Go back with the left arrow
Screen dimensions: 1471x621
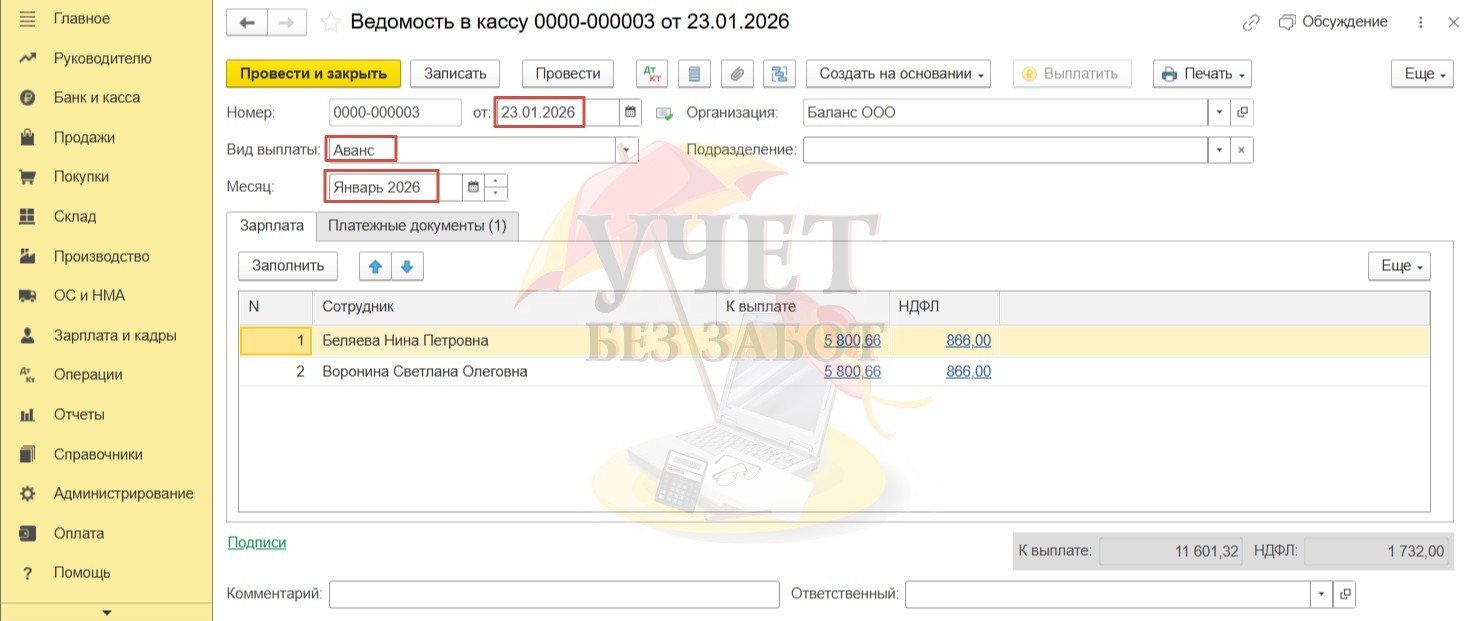(247, 22)
